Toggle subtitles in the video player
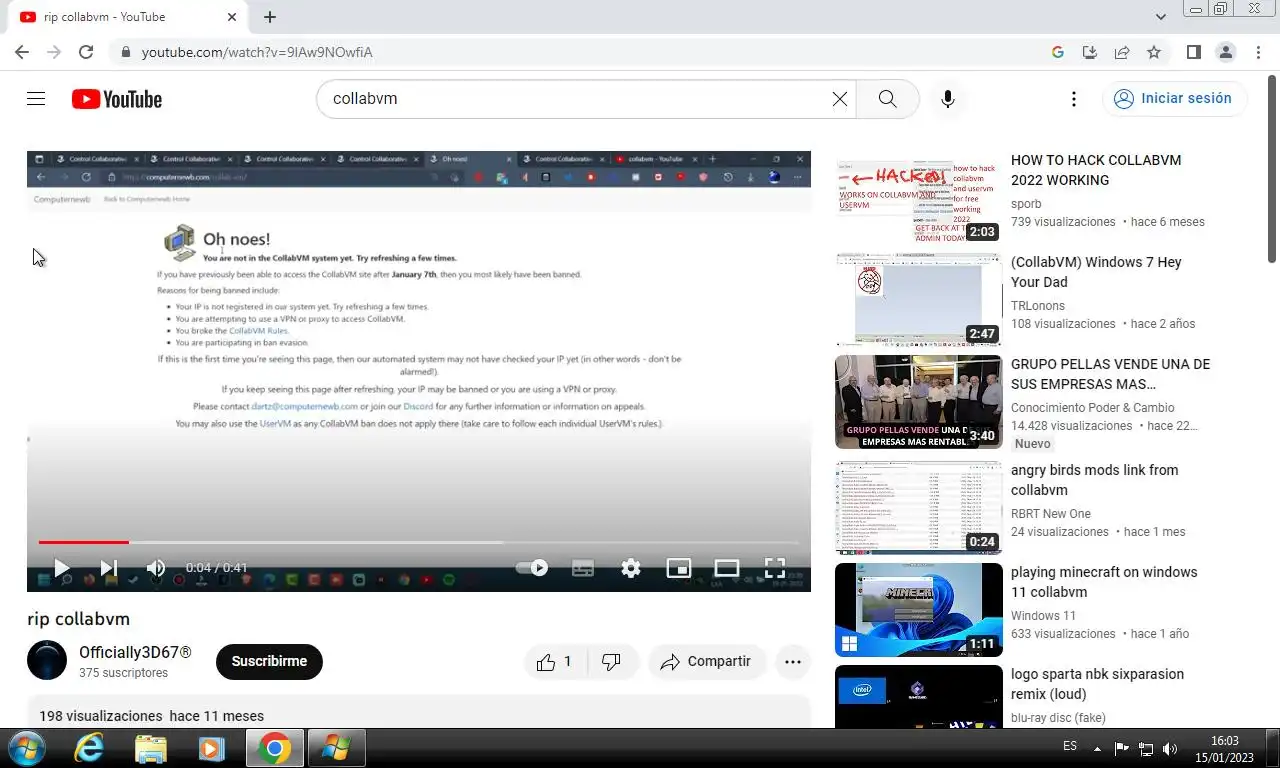The width and height of the screenshot is (1280, 768). click(x=583, y=568)
